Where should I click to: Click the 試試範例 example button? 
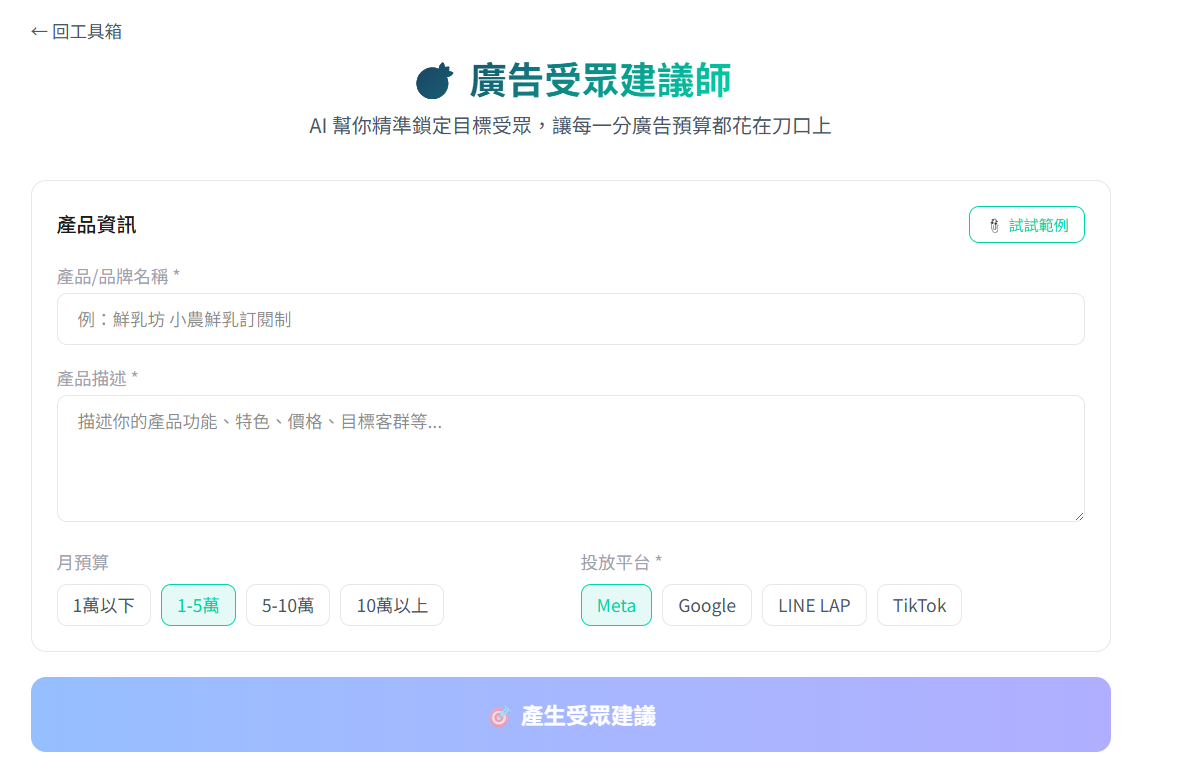(1027, 224)
